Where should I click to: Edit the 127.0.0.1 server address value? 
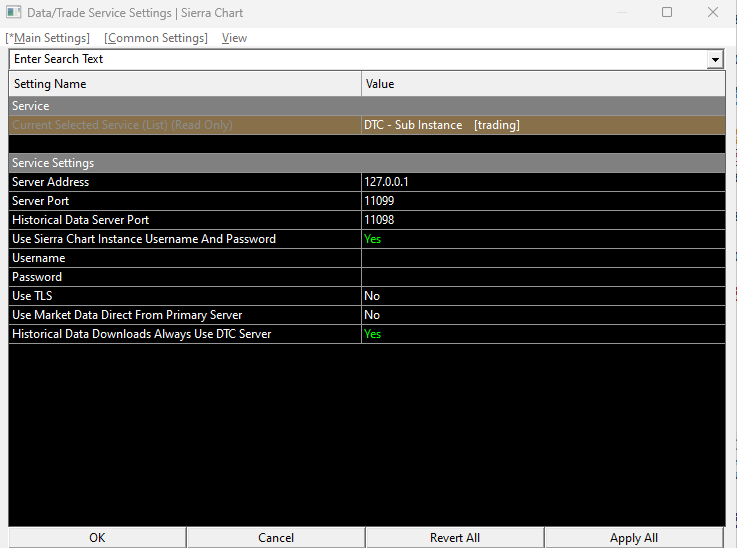tap(543, 182)
